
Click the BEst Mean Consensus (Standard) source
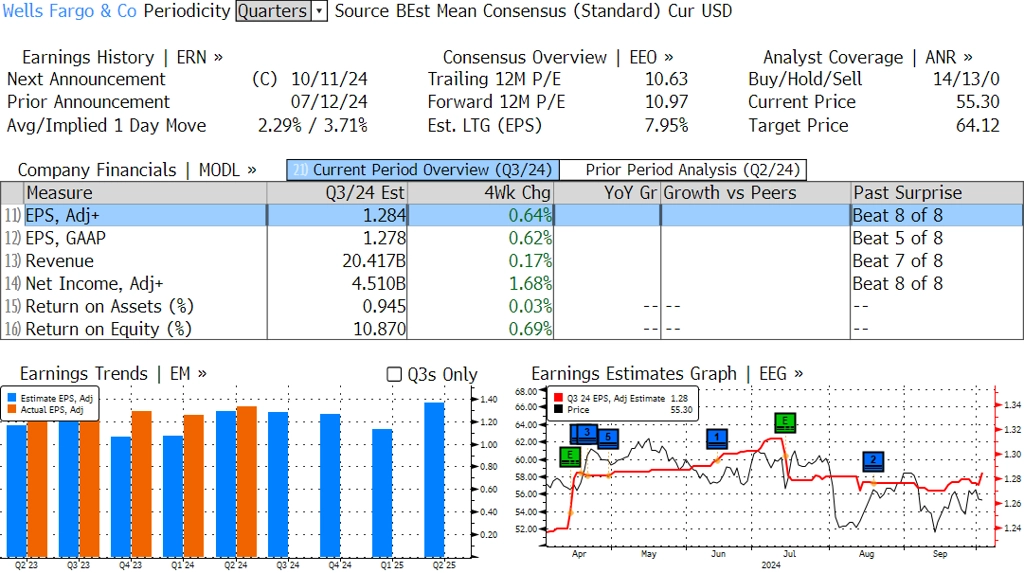[529, 11]
